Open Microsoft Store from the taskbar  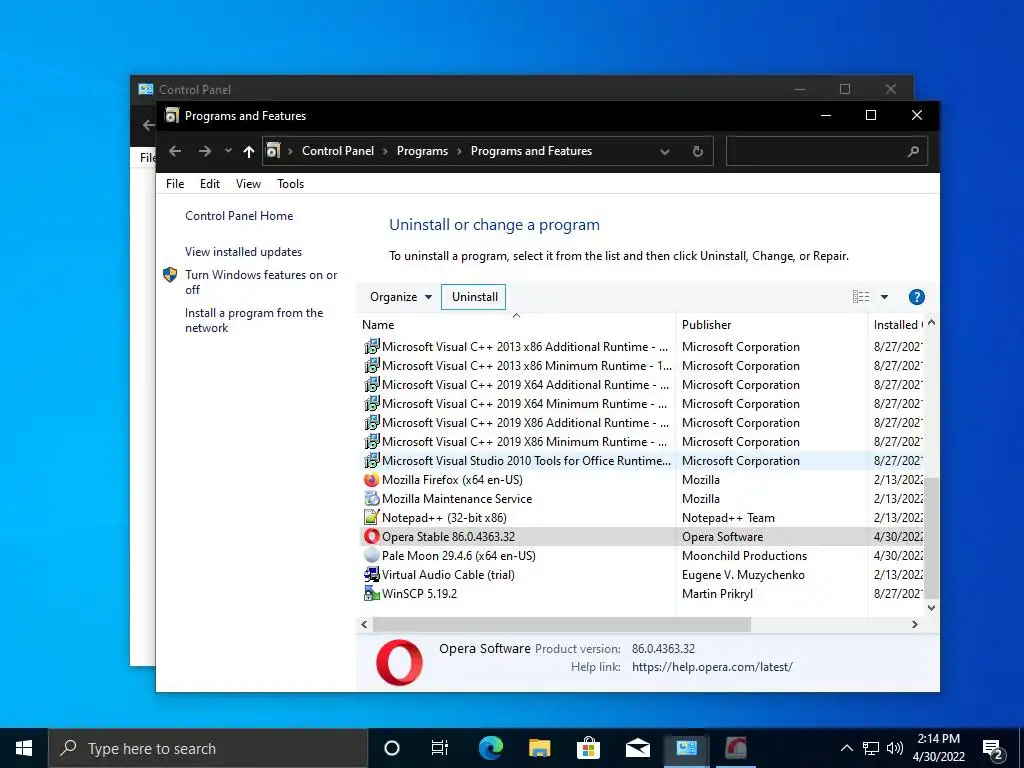pos(588,748)
